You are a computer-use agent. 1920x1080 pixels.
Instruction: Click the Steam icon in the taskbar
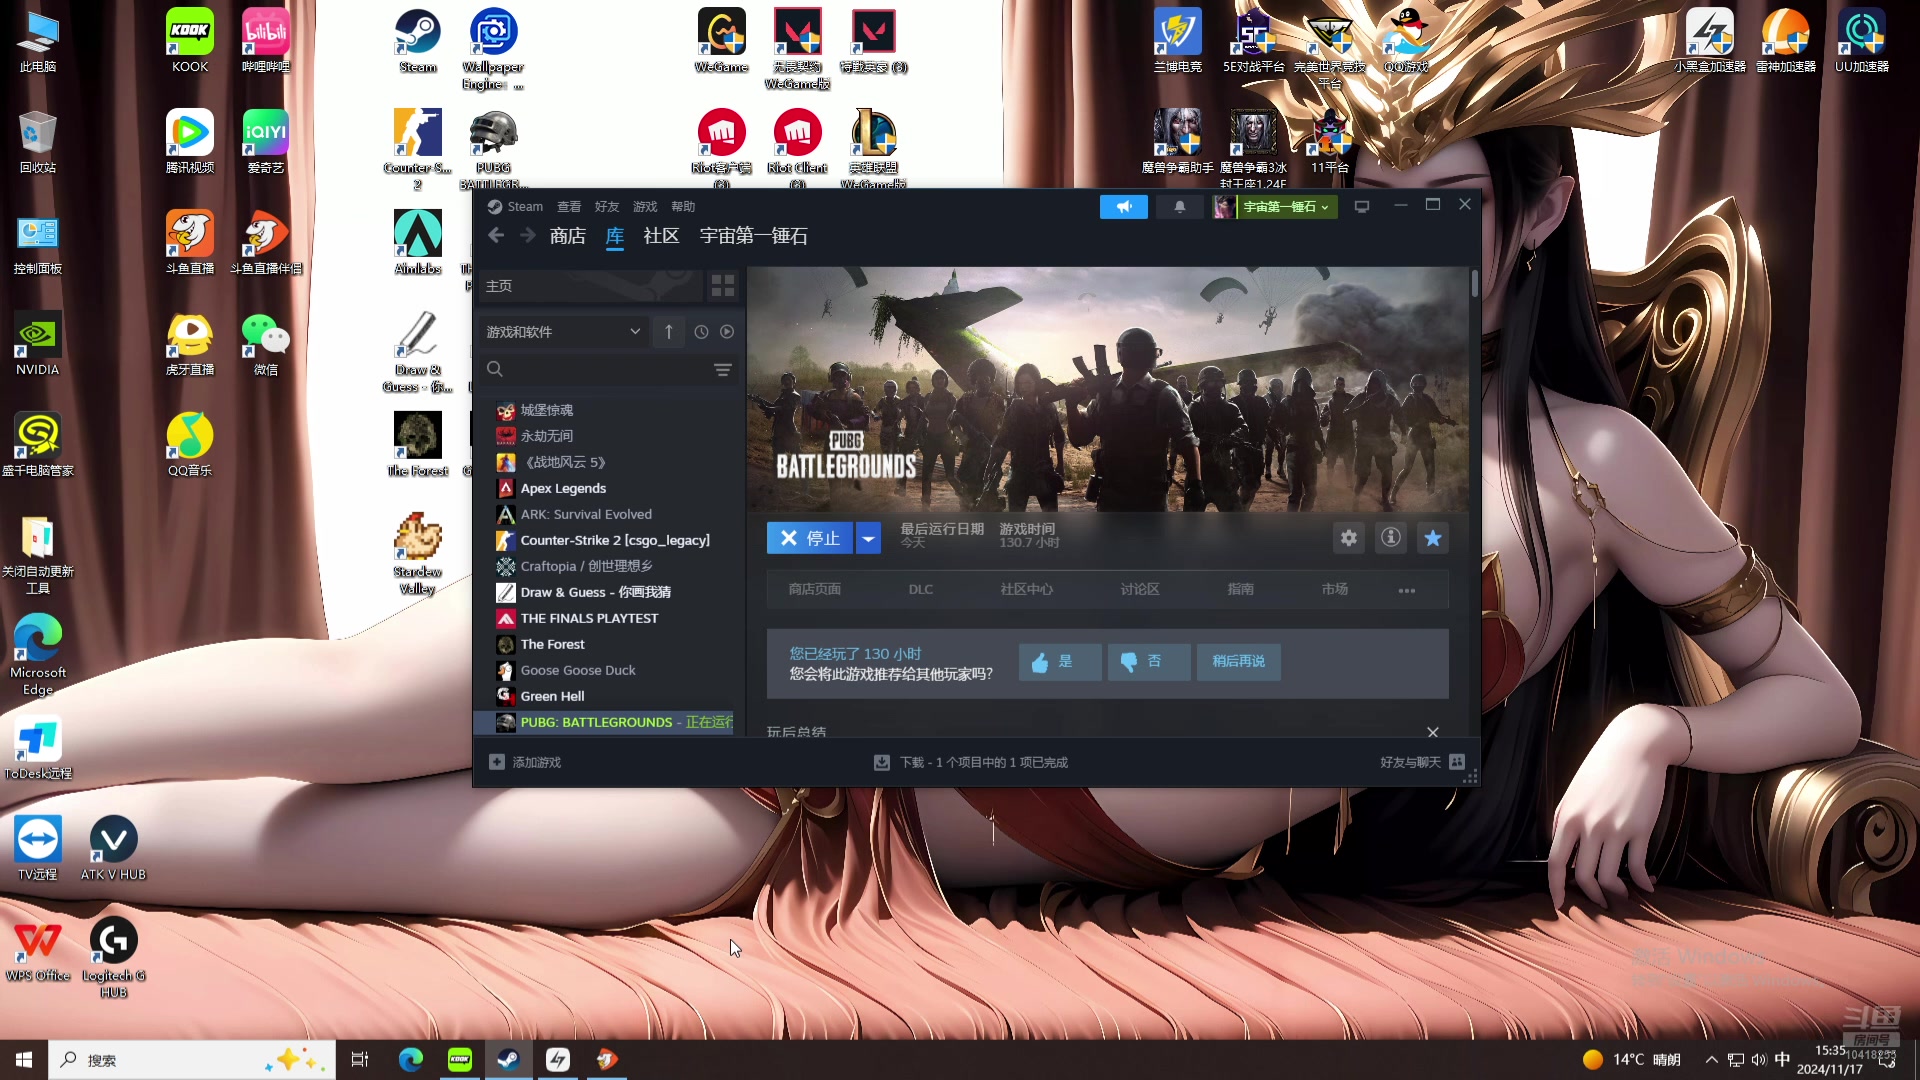coord(508,1060)
